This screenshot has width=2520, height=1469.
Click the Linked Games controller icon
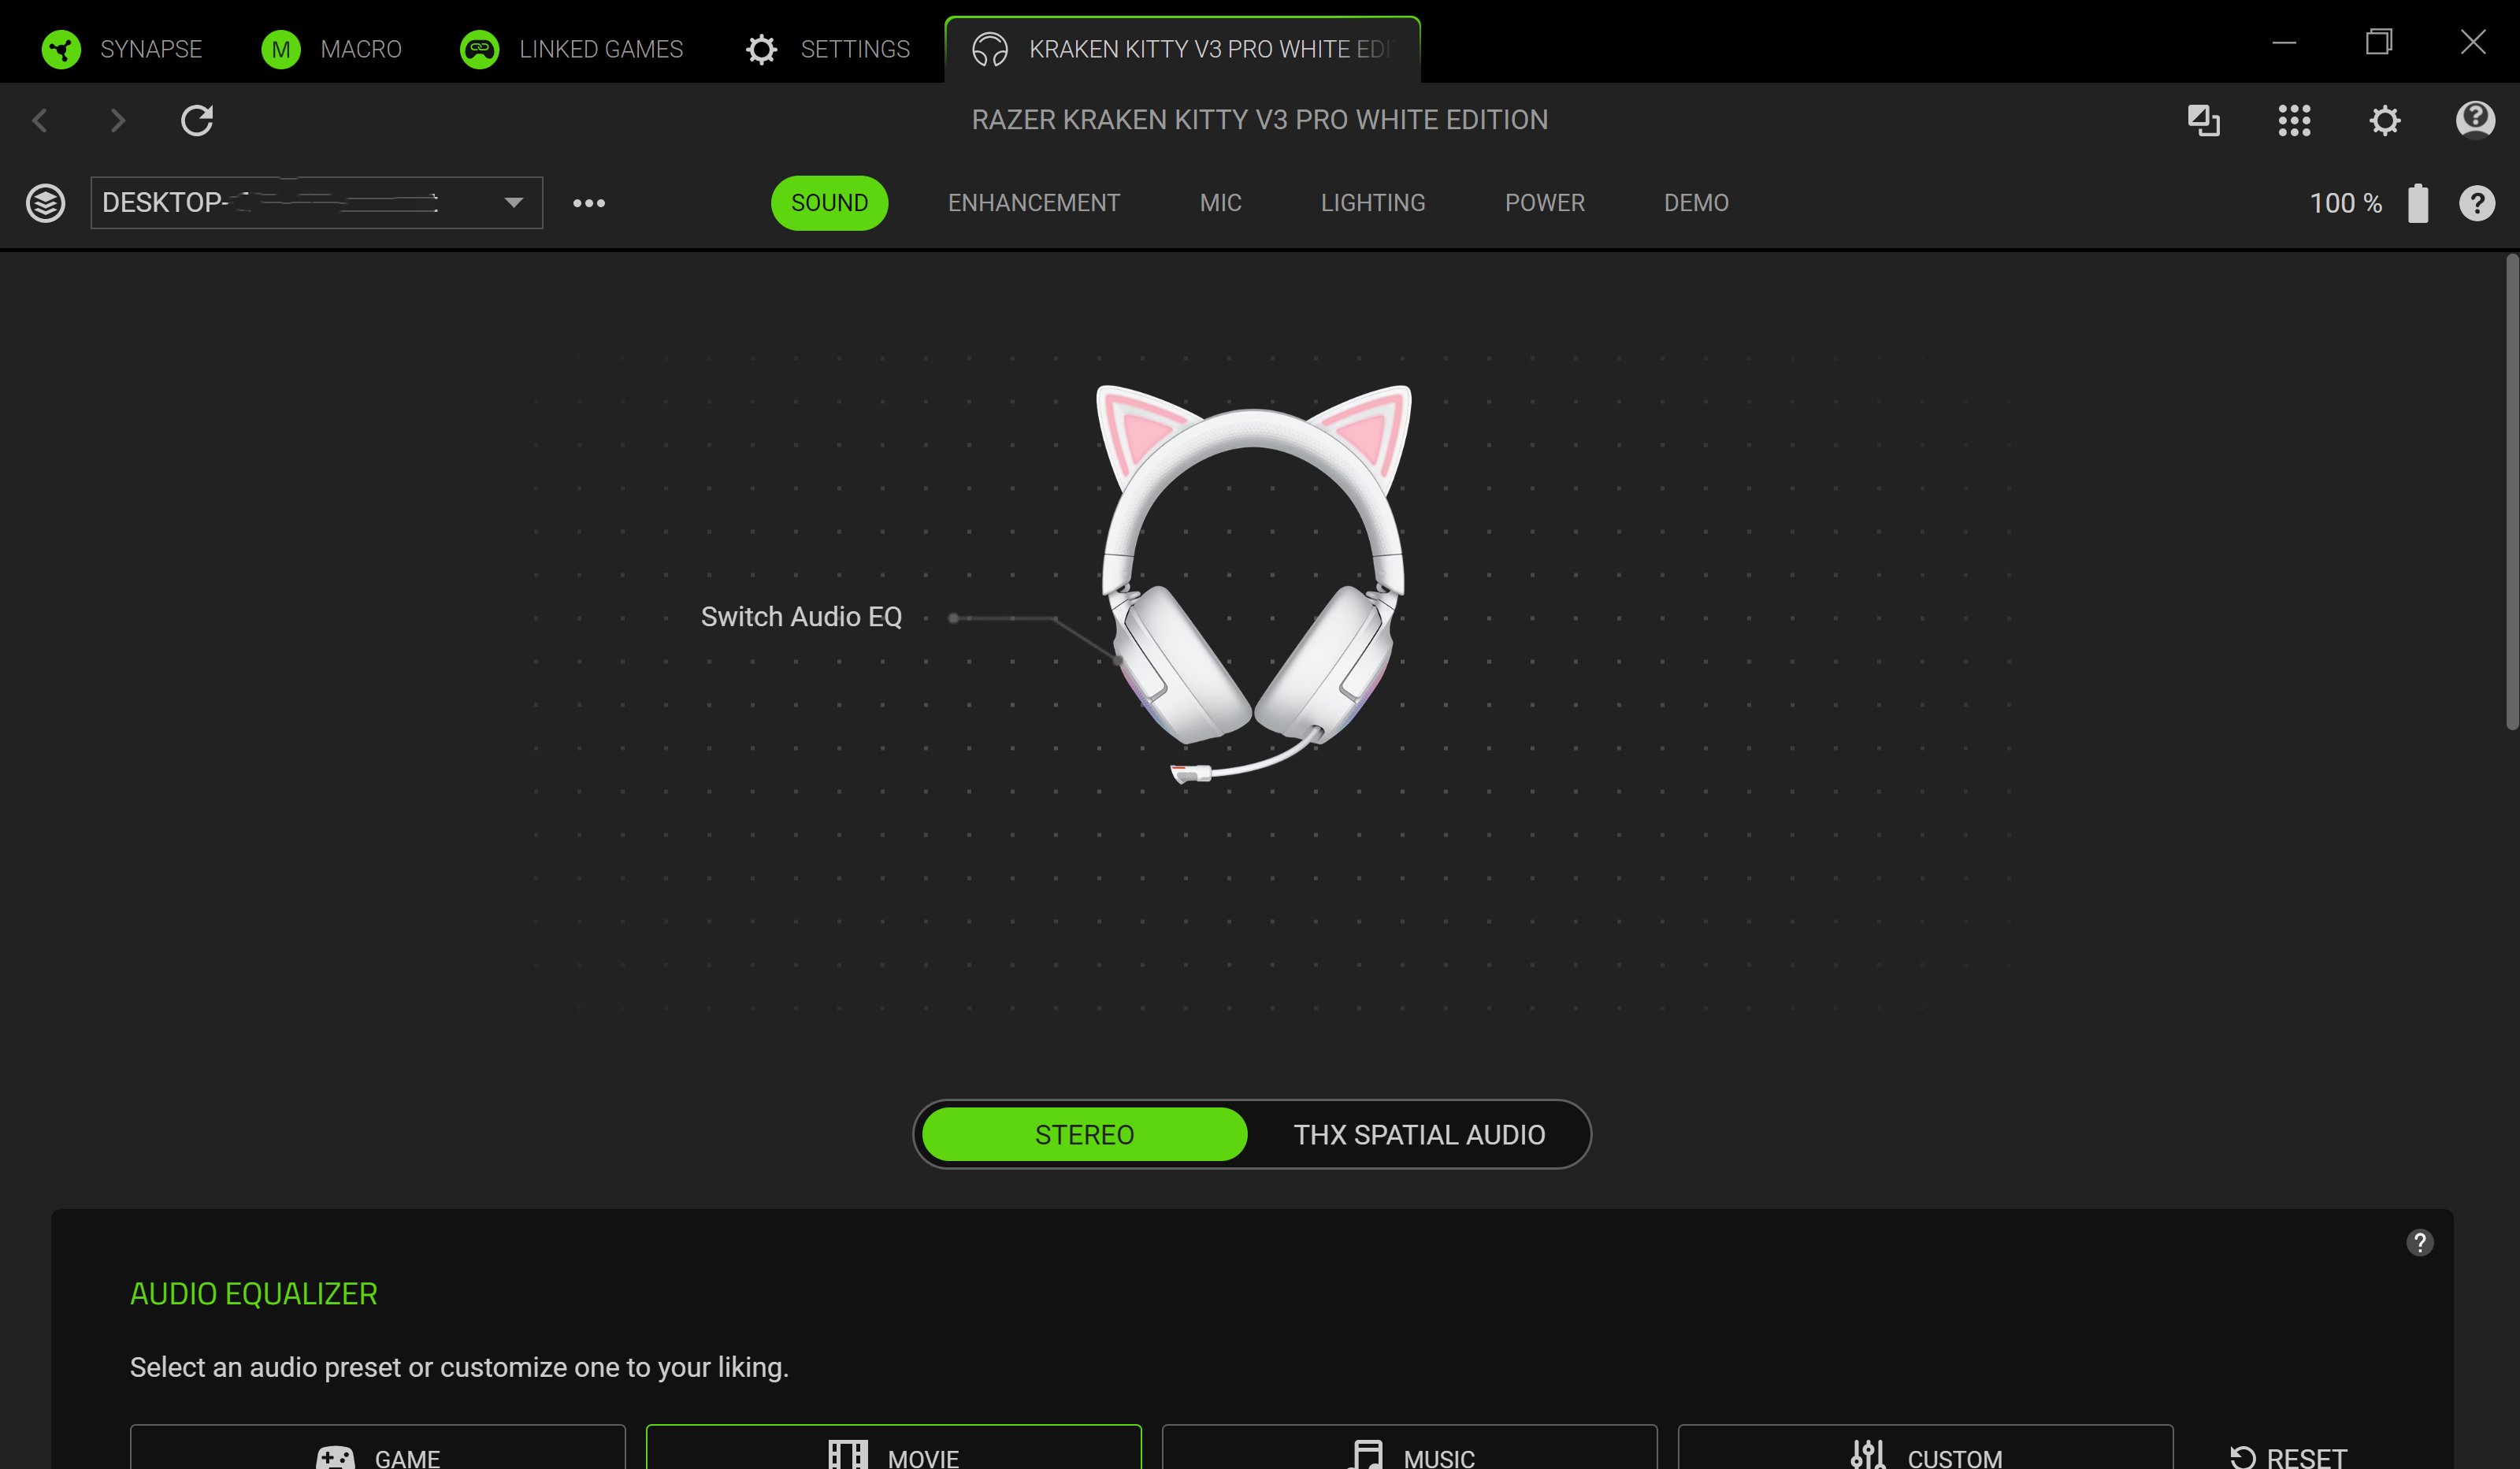pos(480,49)
